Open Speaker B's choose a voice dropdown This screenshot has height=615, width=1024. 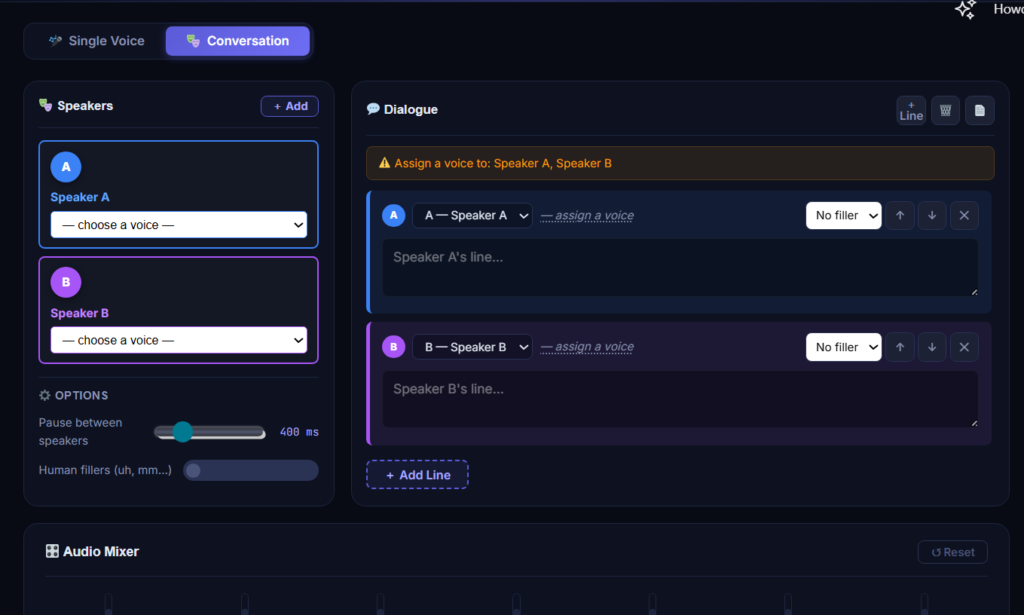click(178, 340)
